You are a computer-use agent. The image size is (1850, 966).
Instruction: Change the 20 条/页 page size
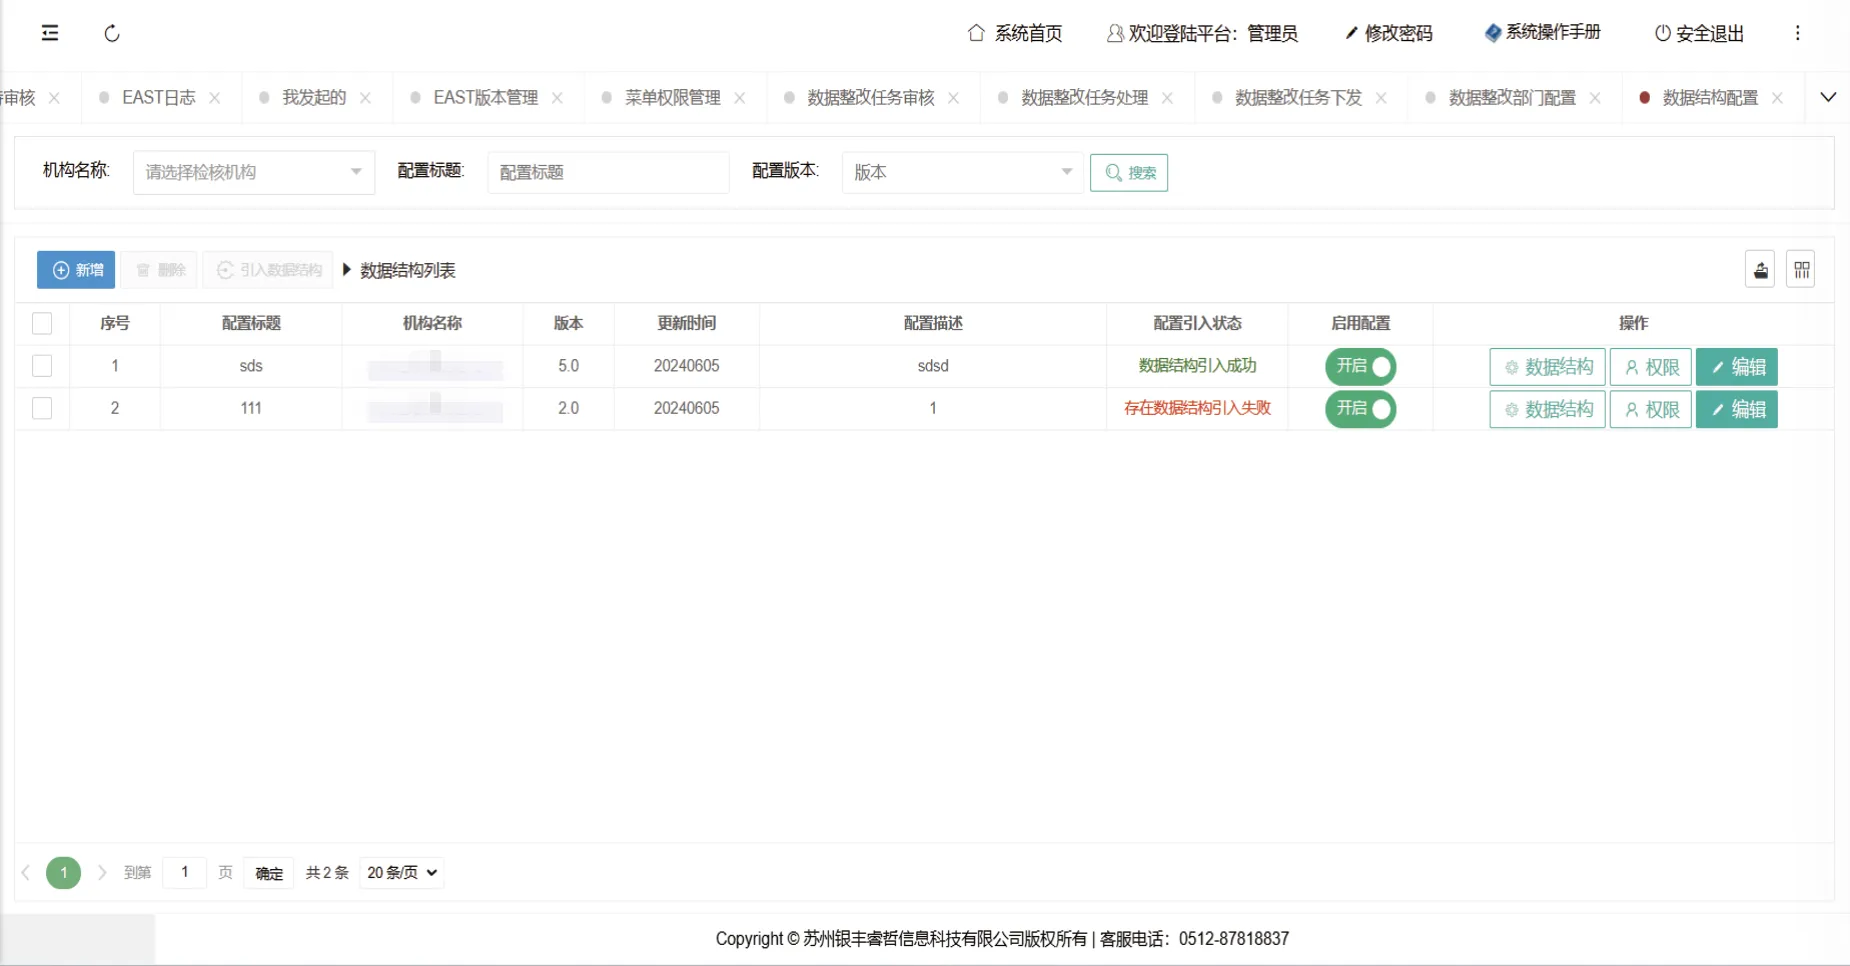[402, 873]
